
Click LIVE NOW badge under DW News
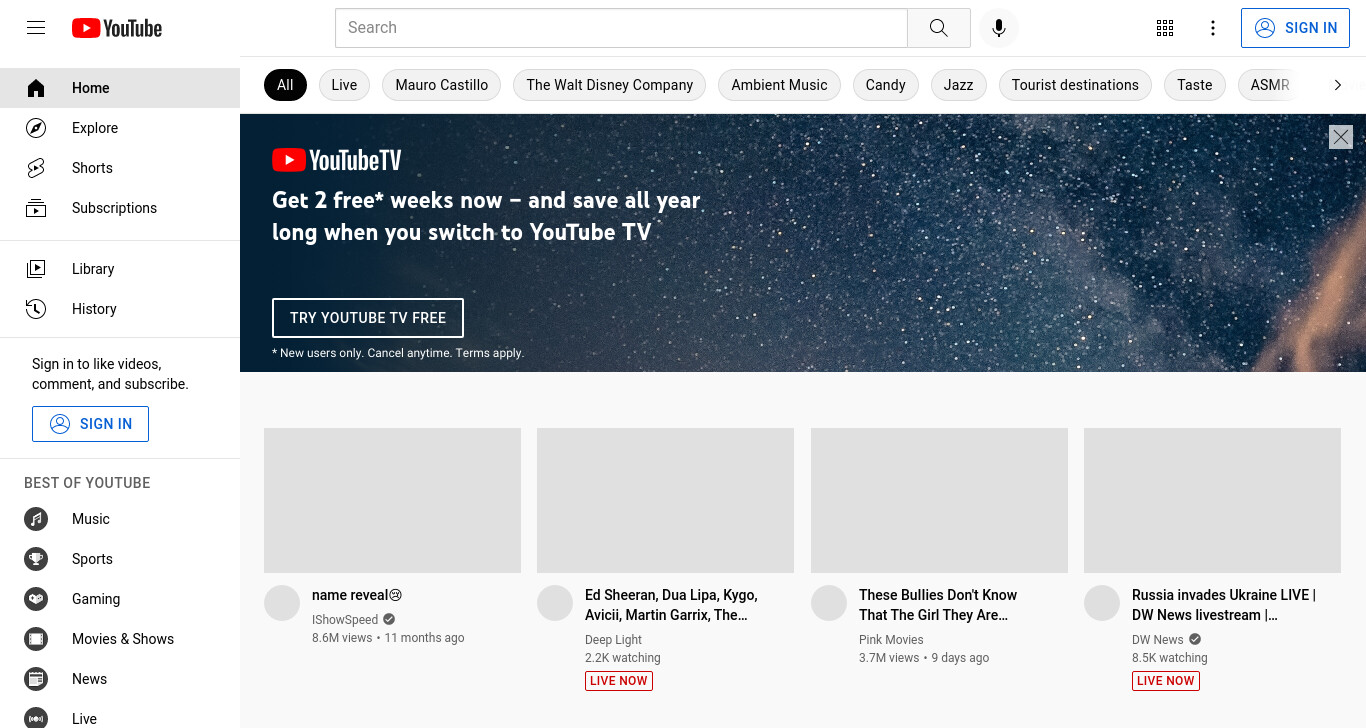pos(1166,681)
